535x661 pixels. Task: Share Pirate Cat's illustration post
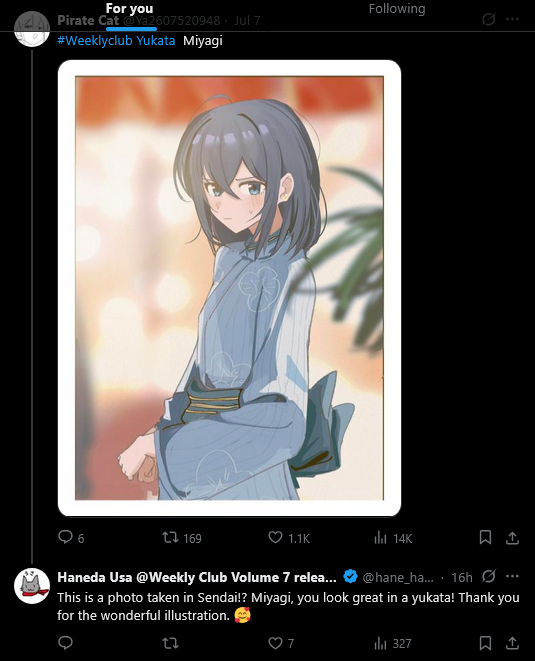pyautogui.click(x=512, y=537)
